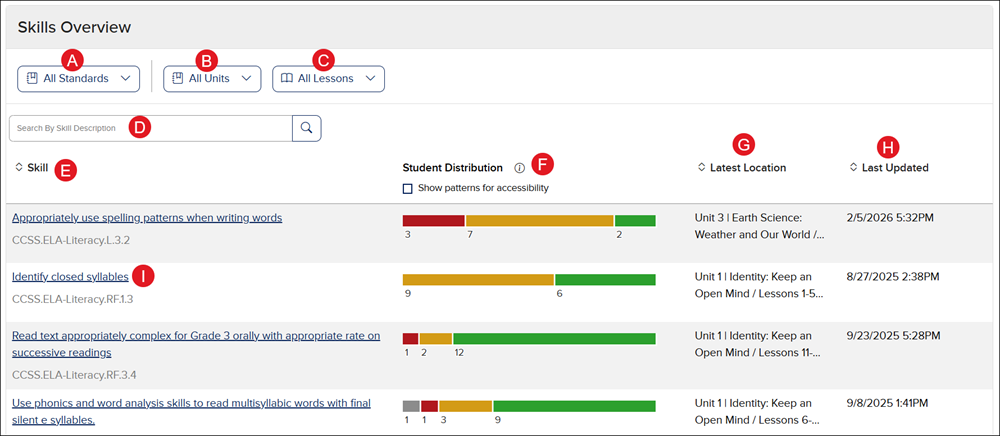Image resolution: width=1000 pixels, height=436 pixels.
Task: Click the bookmark icon in All Standards
Action: pos(32,78)
